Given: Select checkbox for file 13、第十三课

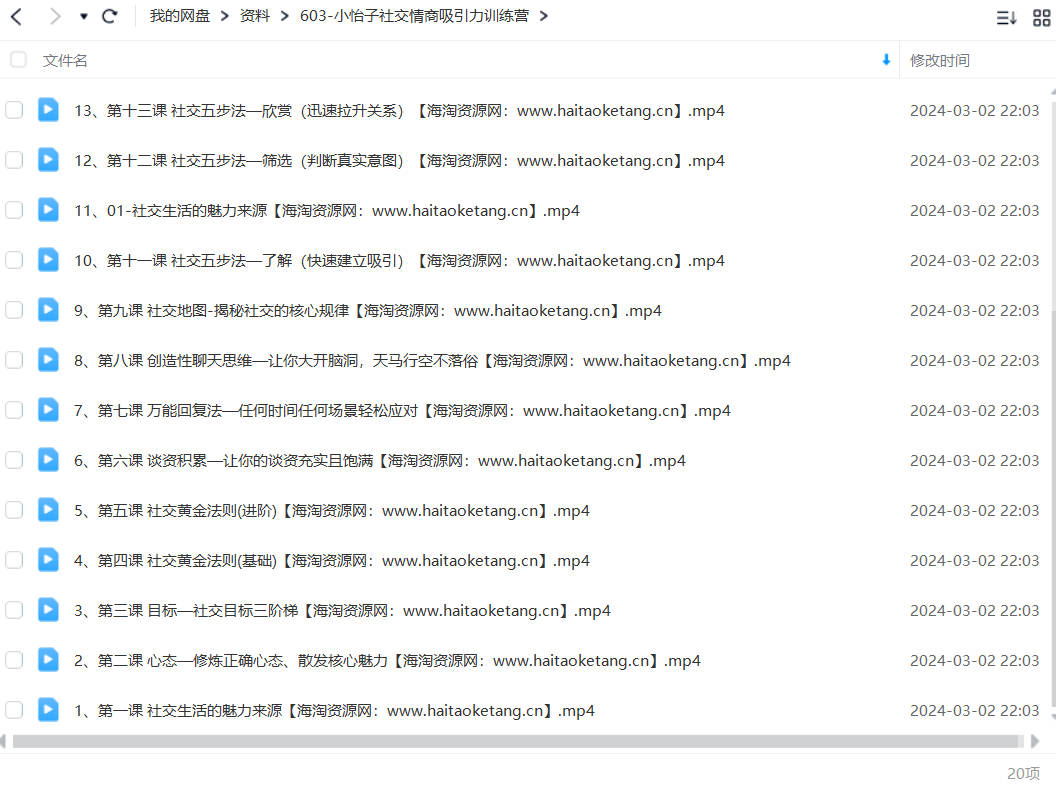Looking at the screenshot, I should [14, 110].
